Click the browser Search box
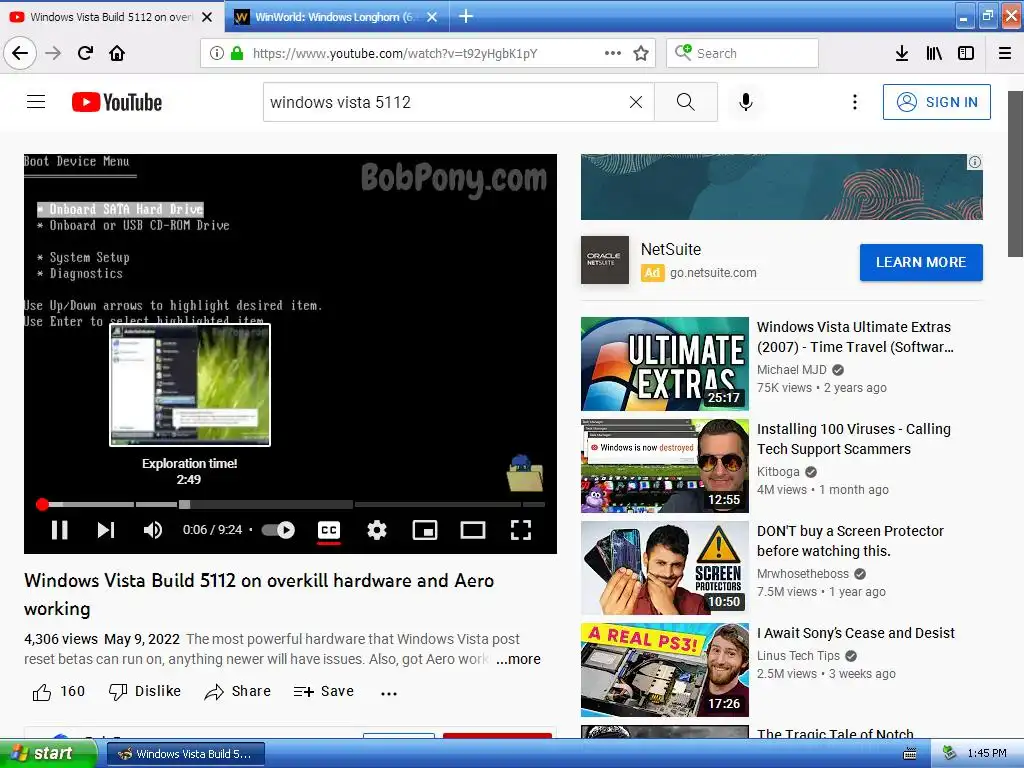This screenshot has height=768, width=1024. coord(742,53)
